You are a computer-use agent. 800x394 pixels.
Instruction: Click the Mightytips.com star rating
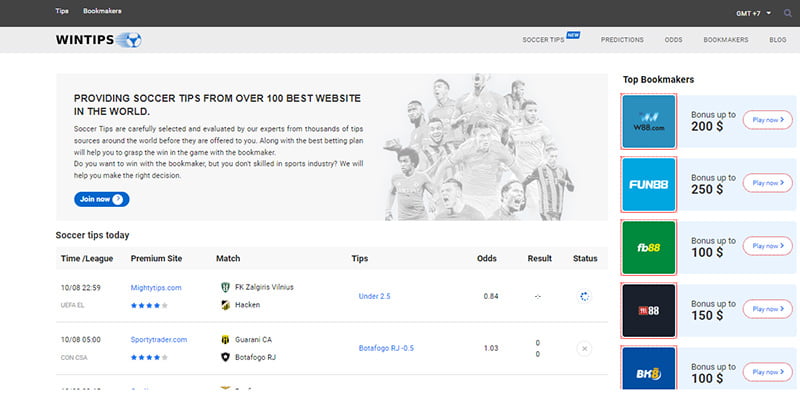coord(149,305)
